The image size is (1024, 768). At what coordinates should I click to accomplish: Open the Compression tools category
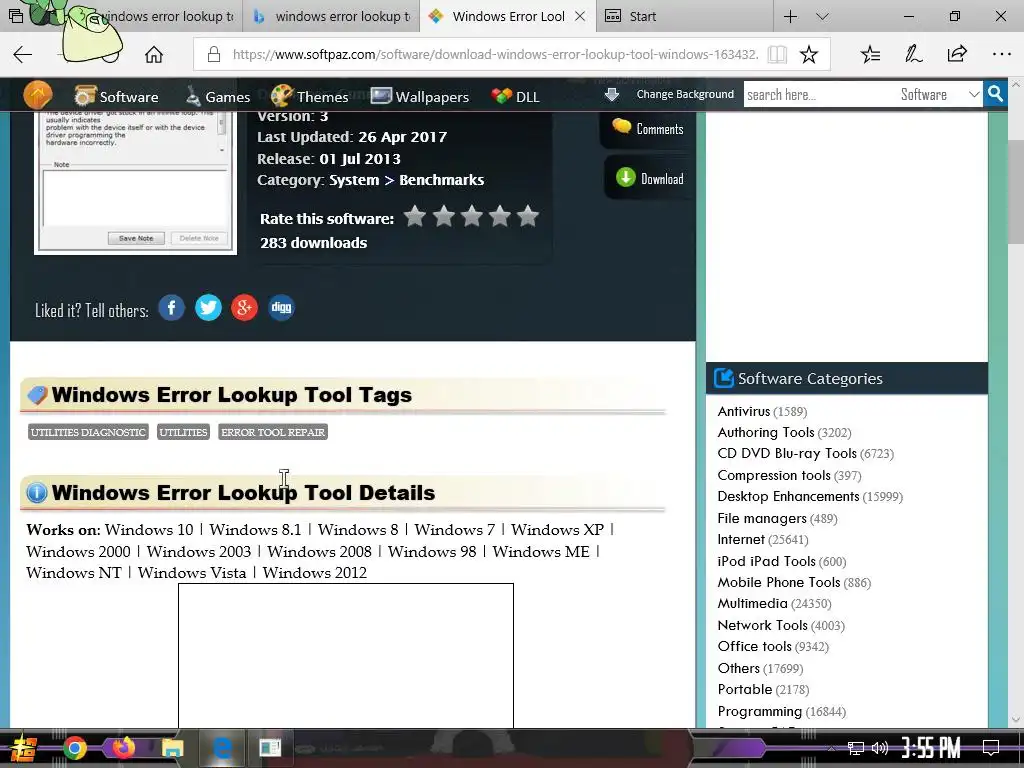[774, 475]
